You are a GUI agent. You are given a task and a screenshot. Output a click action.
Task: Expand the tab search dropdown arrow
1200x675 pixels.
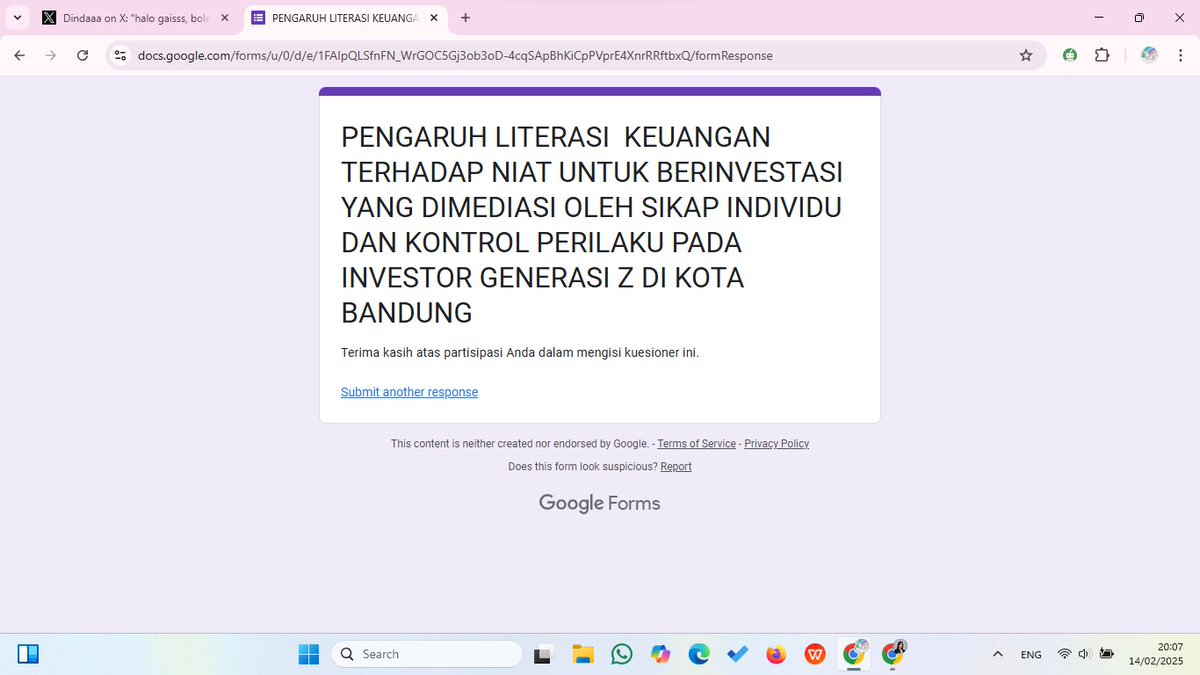point(17,18)
